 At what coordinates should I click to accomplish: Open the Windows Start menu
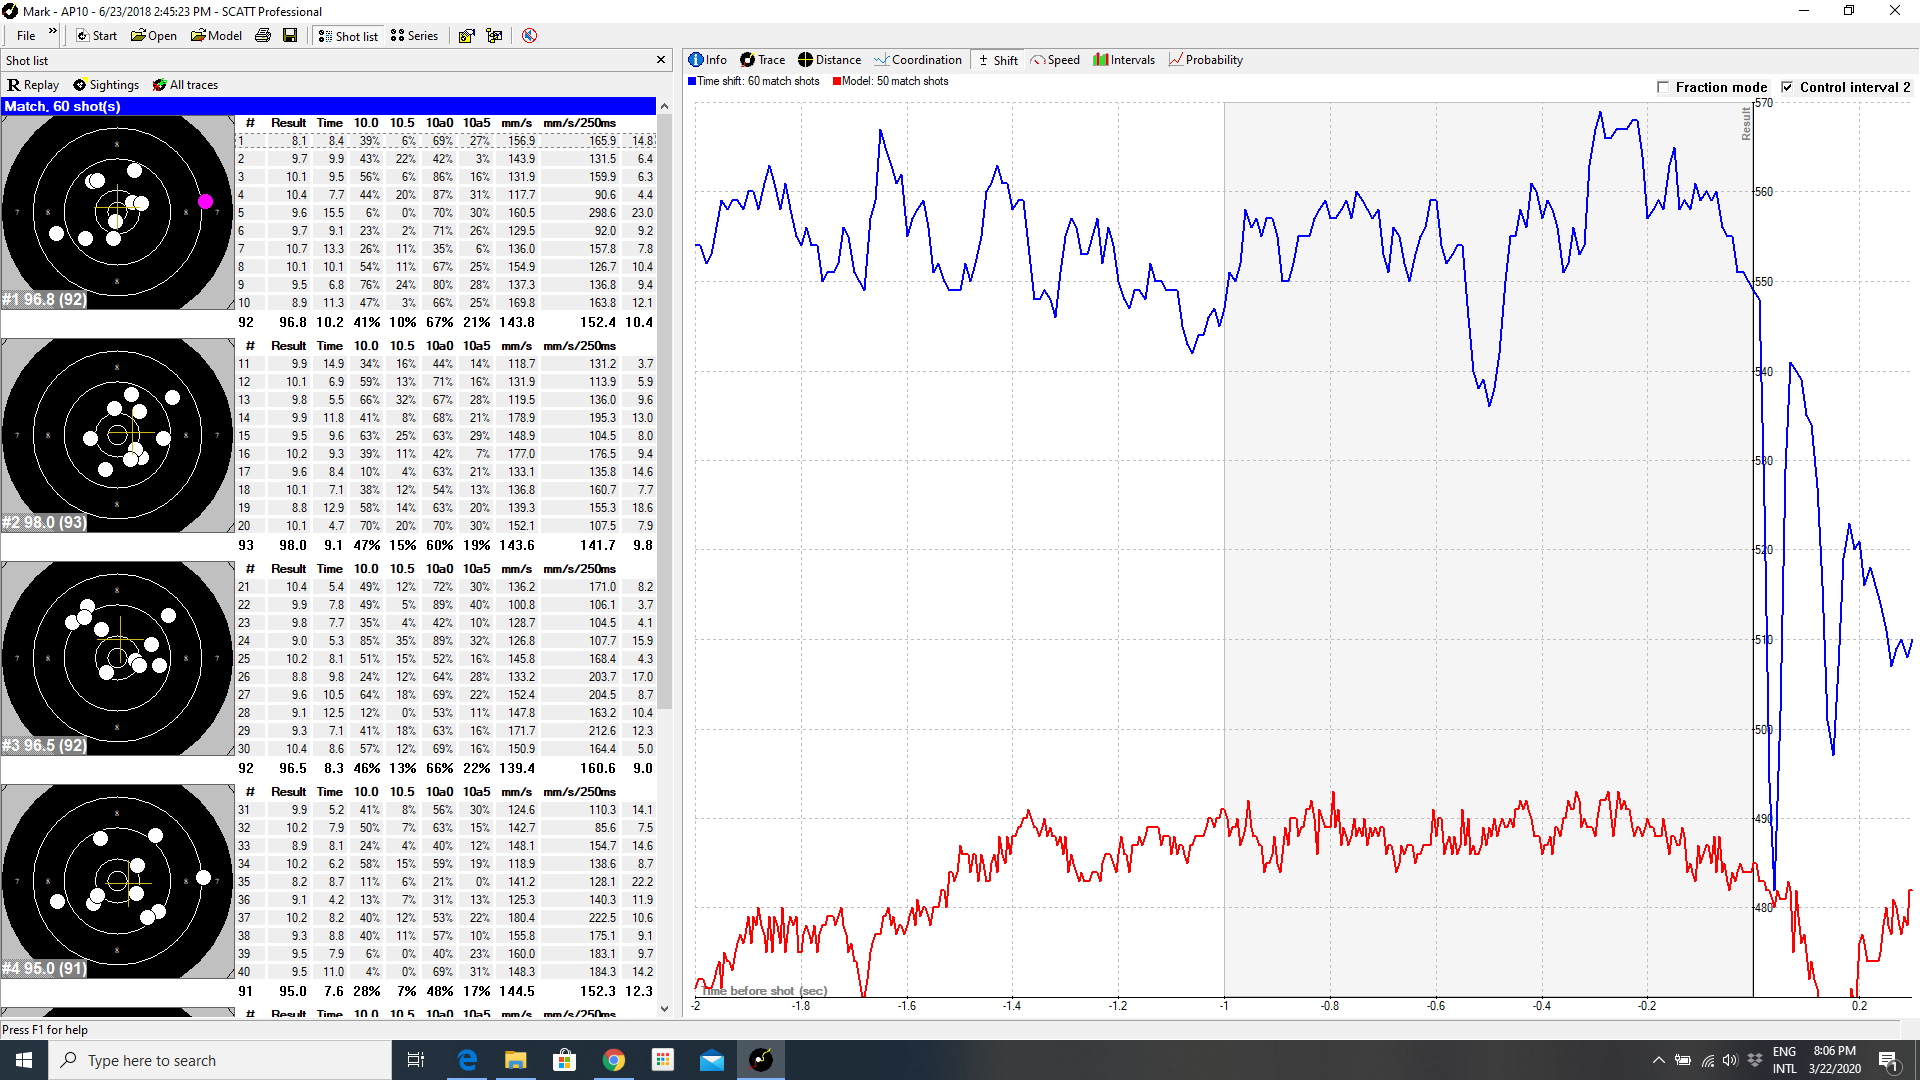[x=24, y=1060]
